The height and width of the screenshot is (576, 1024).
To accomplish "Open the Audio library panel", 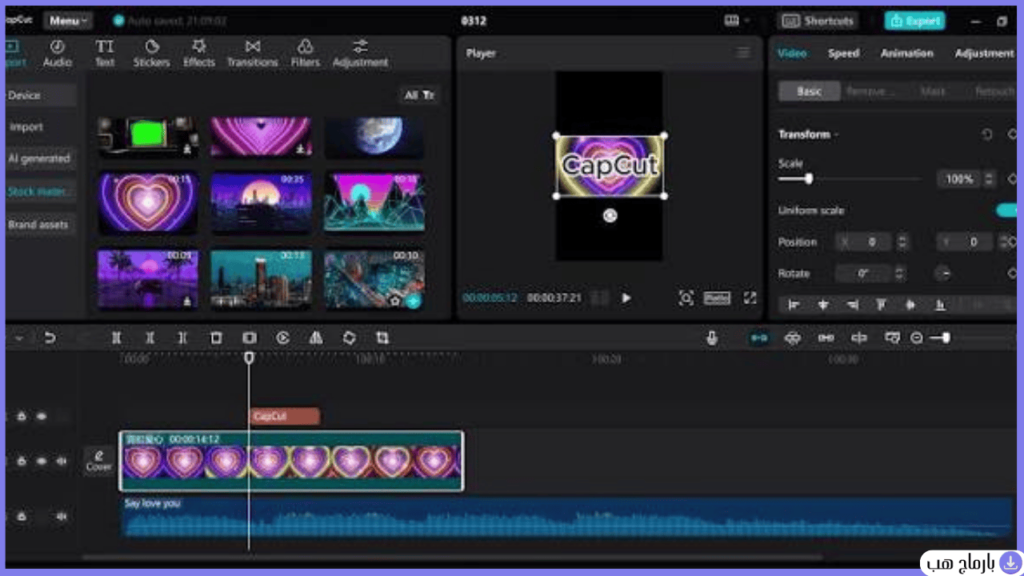I will click(x=57, y=53).
